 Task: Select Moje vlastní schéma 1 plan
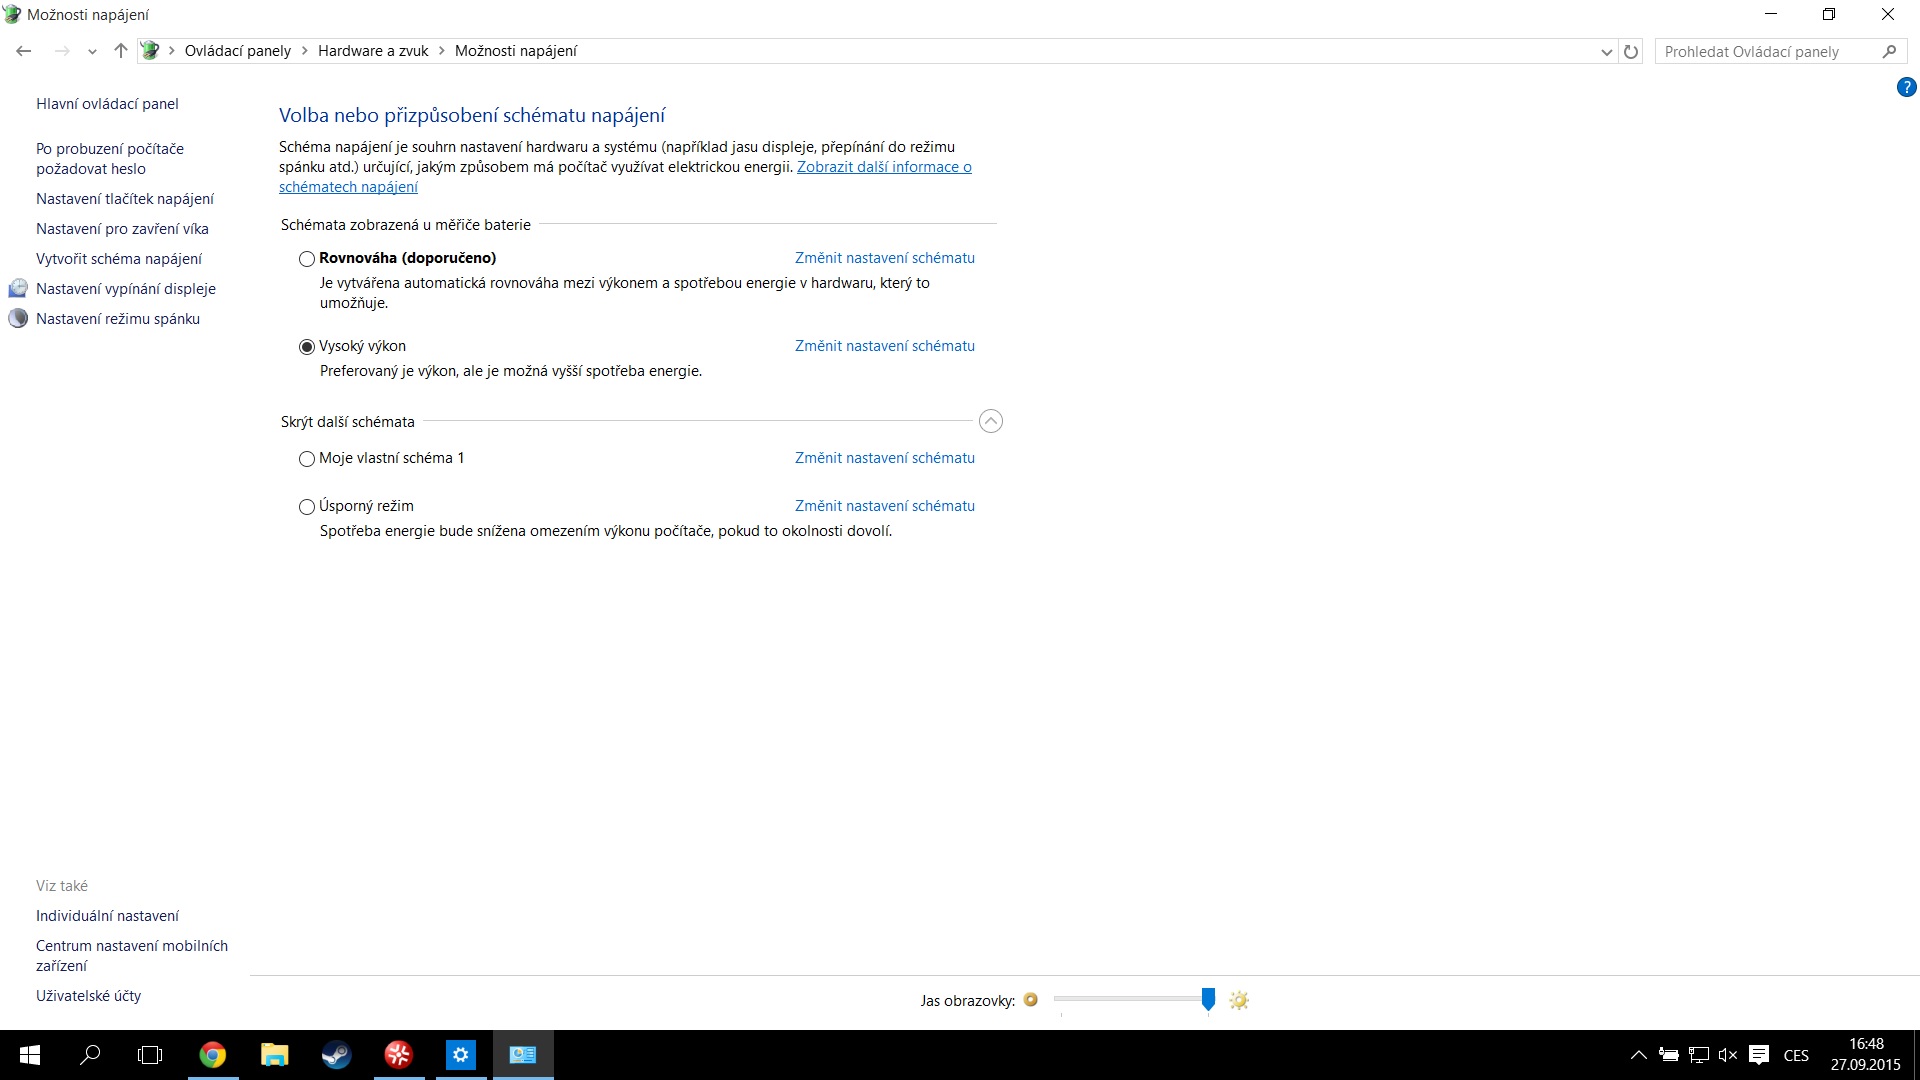pos(307,459)
